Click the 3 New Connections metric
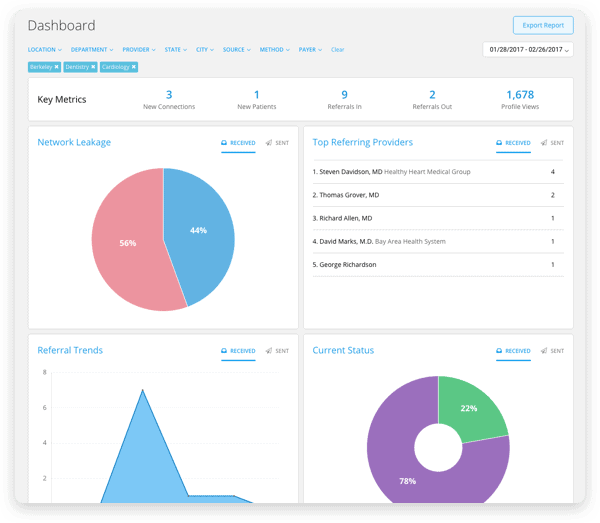The height and width of the screenshot is (523, 600). (169, 99)
